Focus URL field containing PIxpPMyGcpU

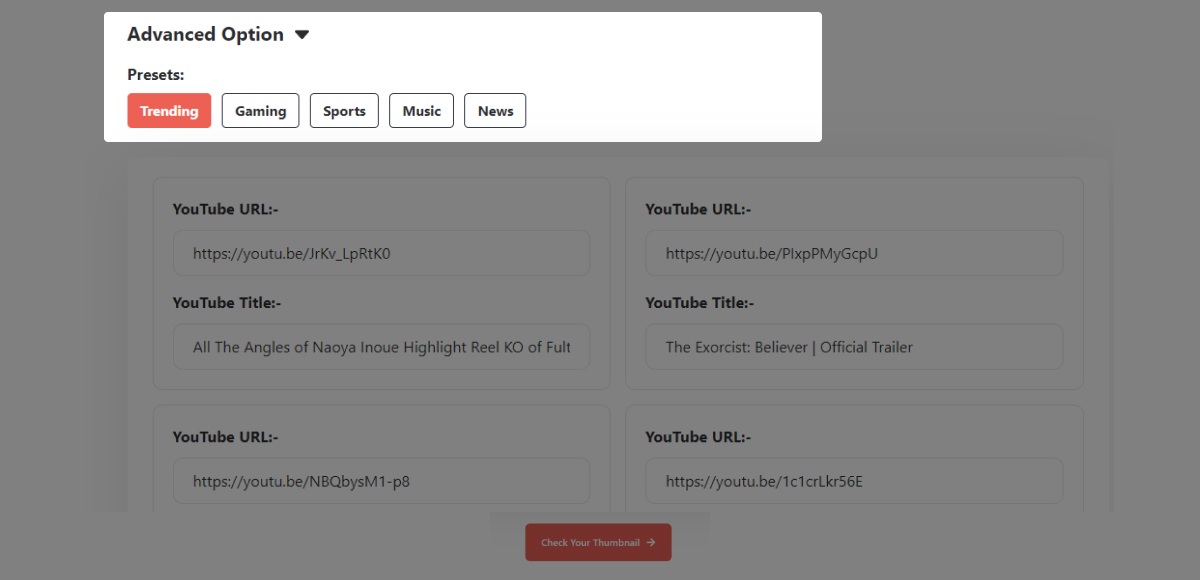click(x=854, y=254)
